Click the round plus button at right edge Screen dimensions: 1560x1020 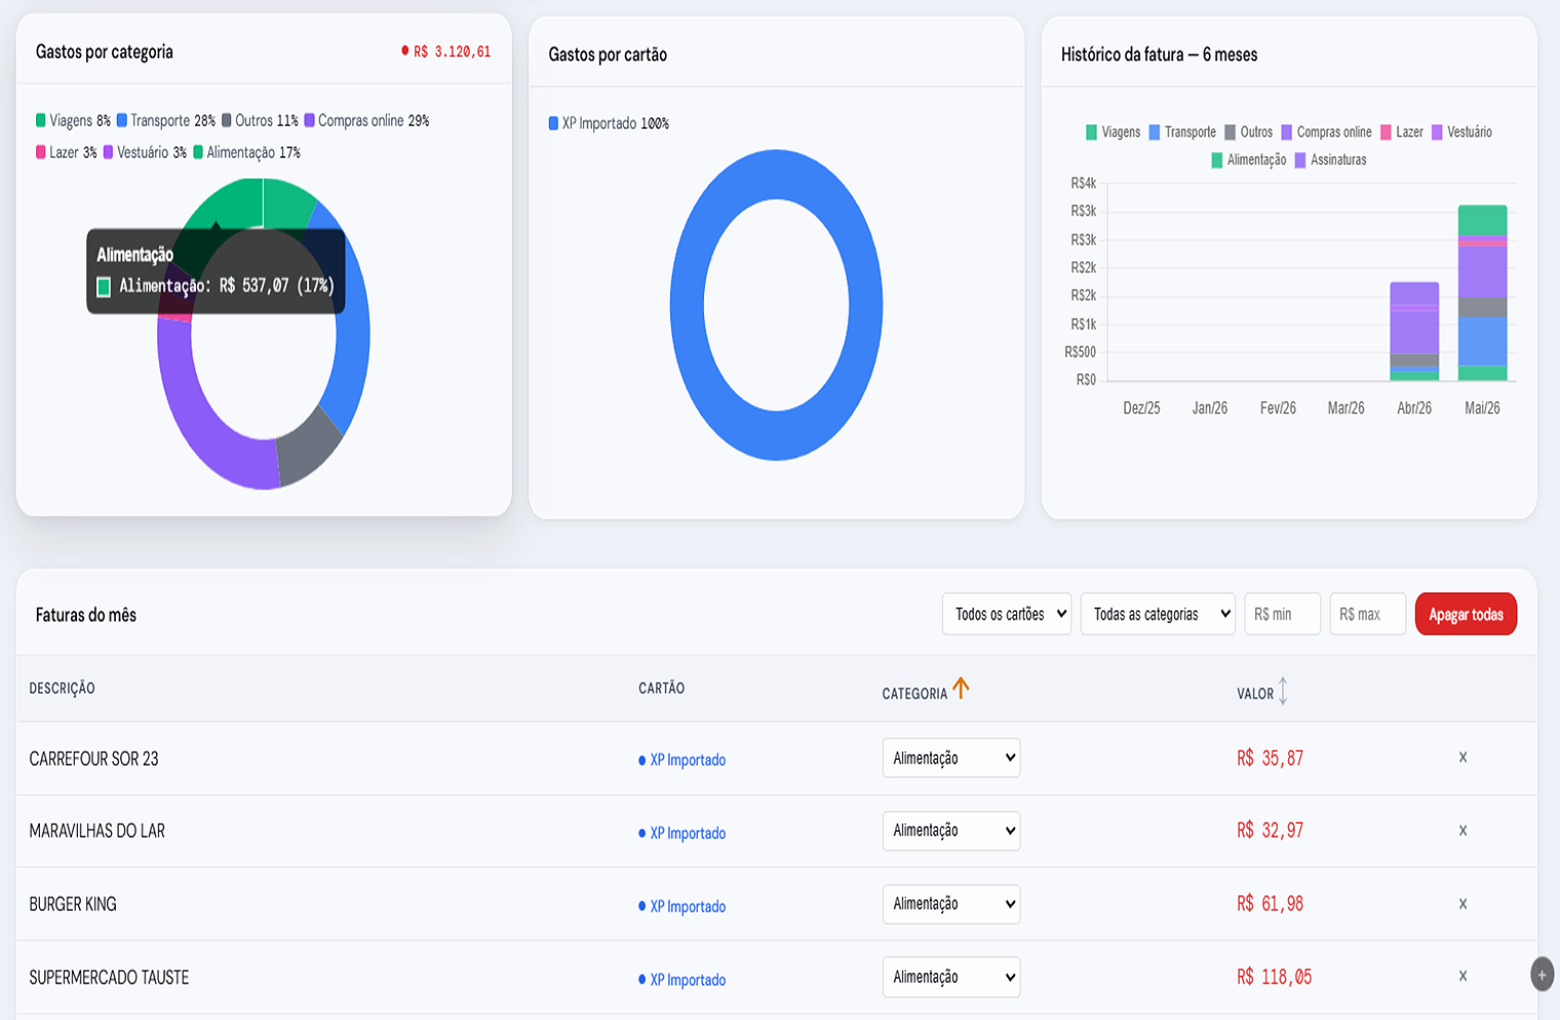coord(1542,974)
